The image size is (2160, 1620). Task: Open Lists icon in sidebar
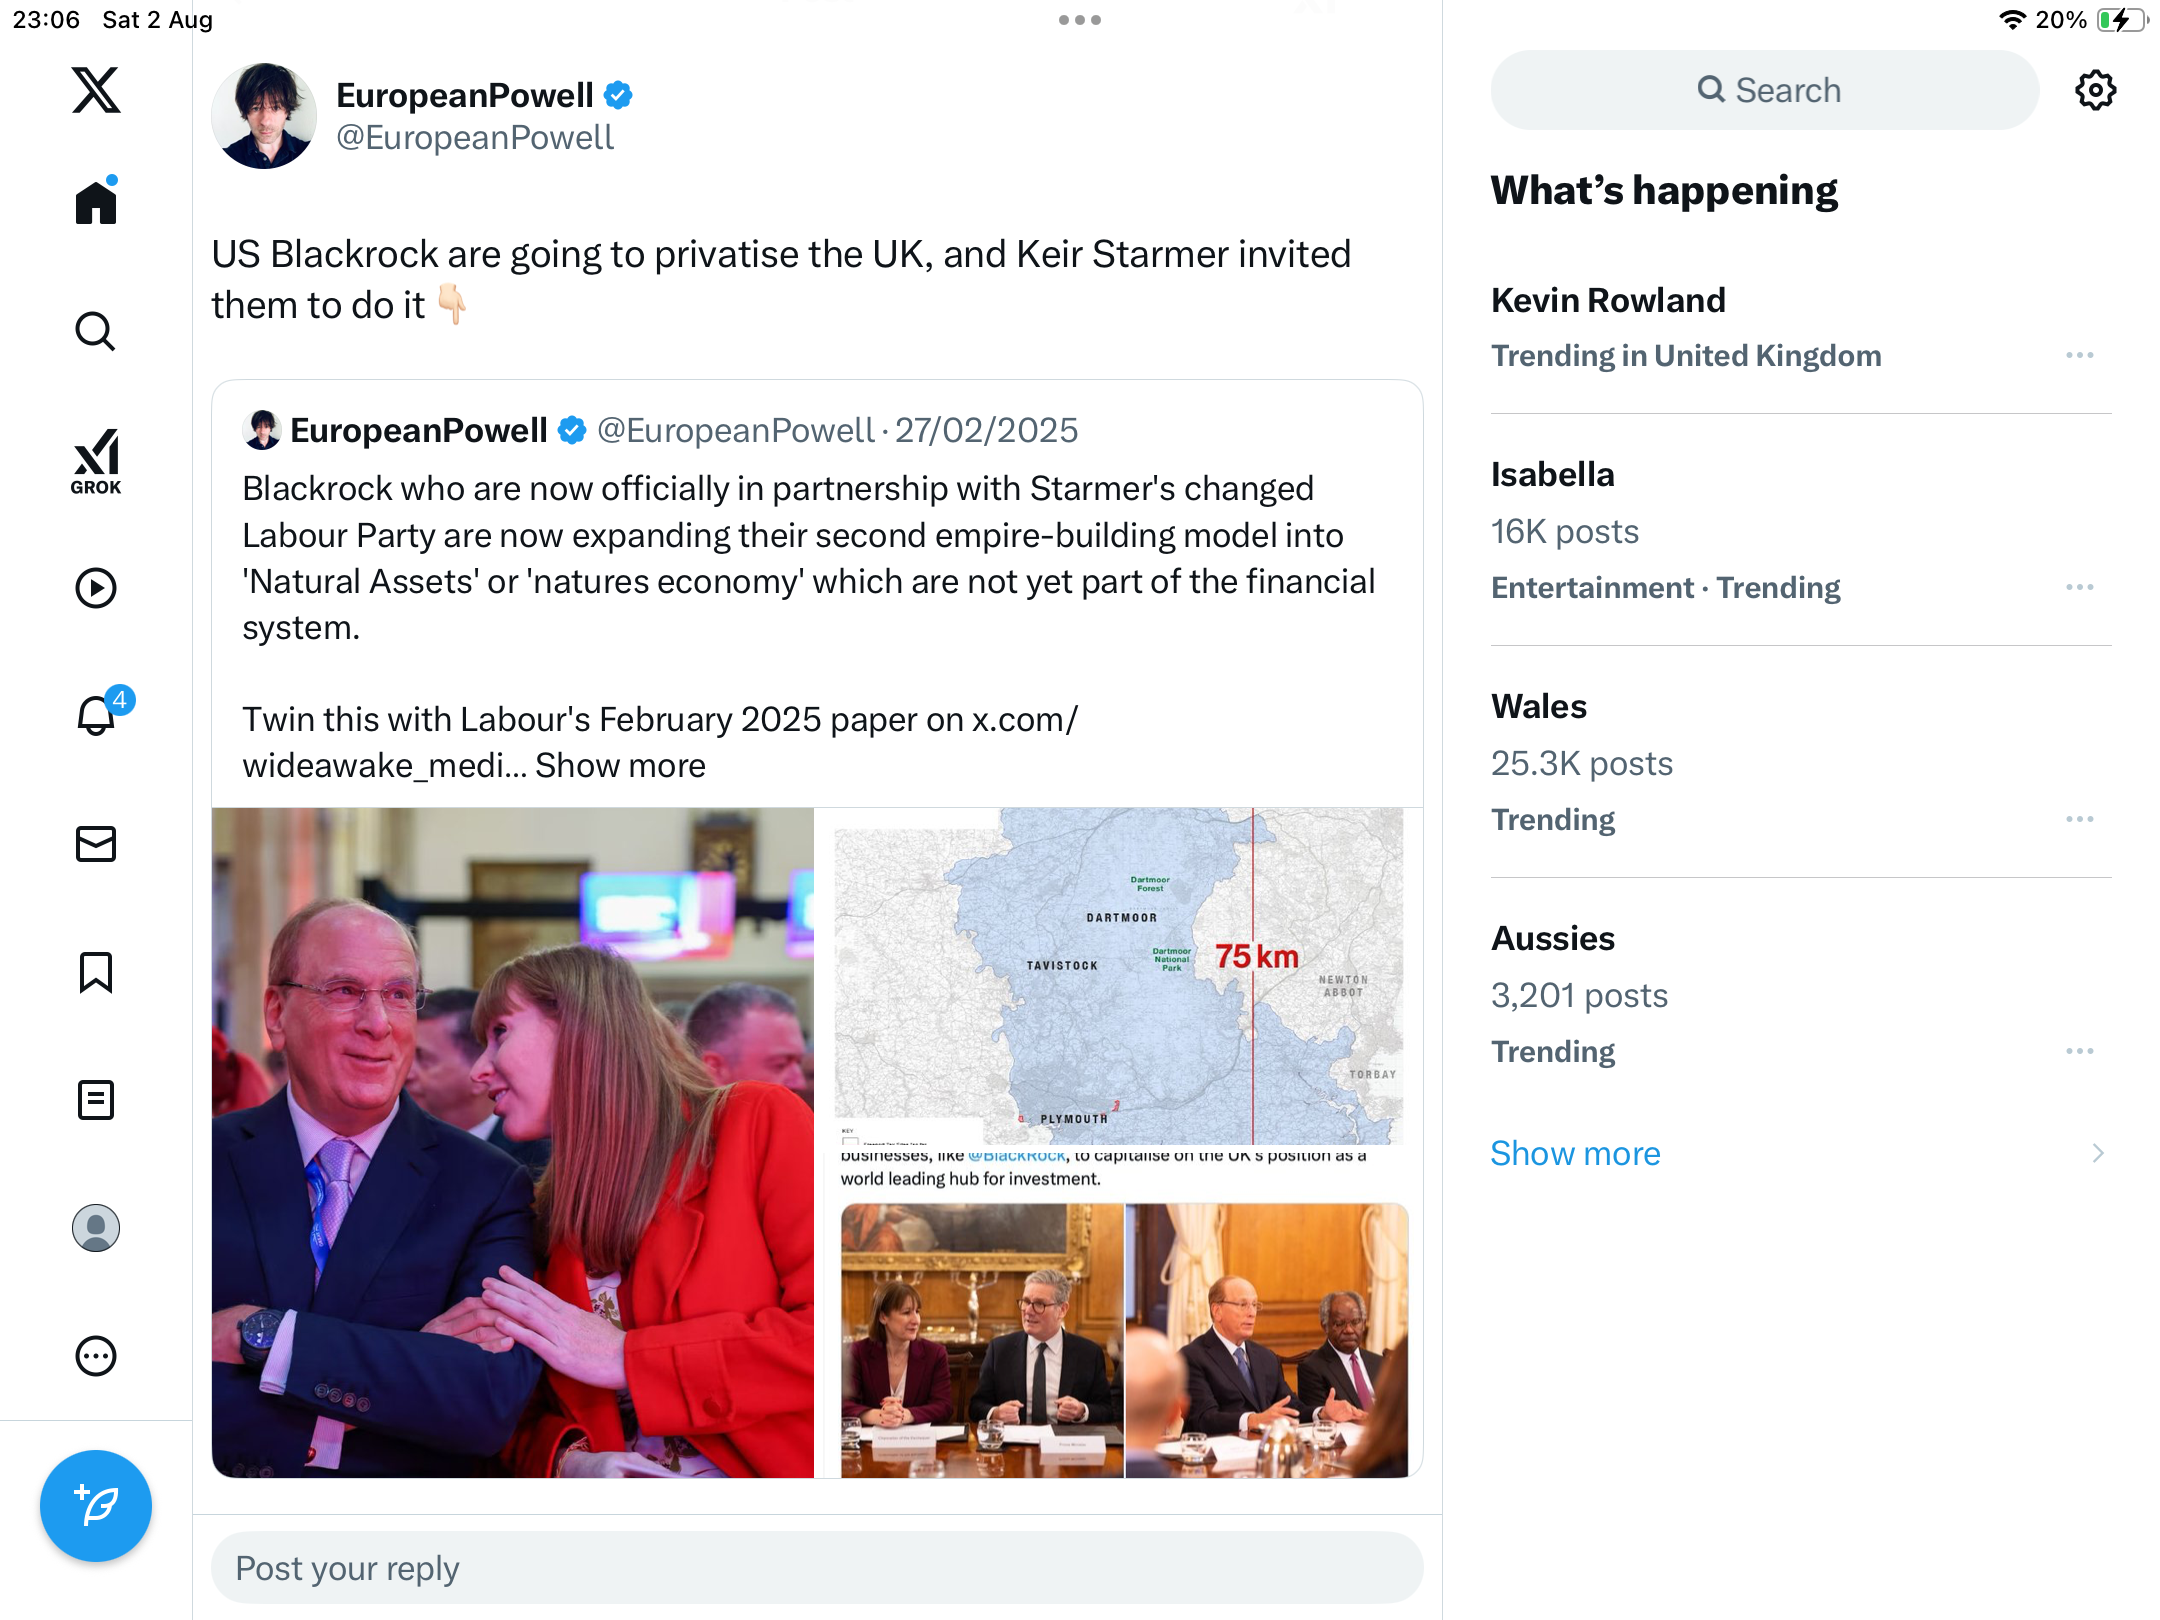pos(96,1100)
